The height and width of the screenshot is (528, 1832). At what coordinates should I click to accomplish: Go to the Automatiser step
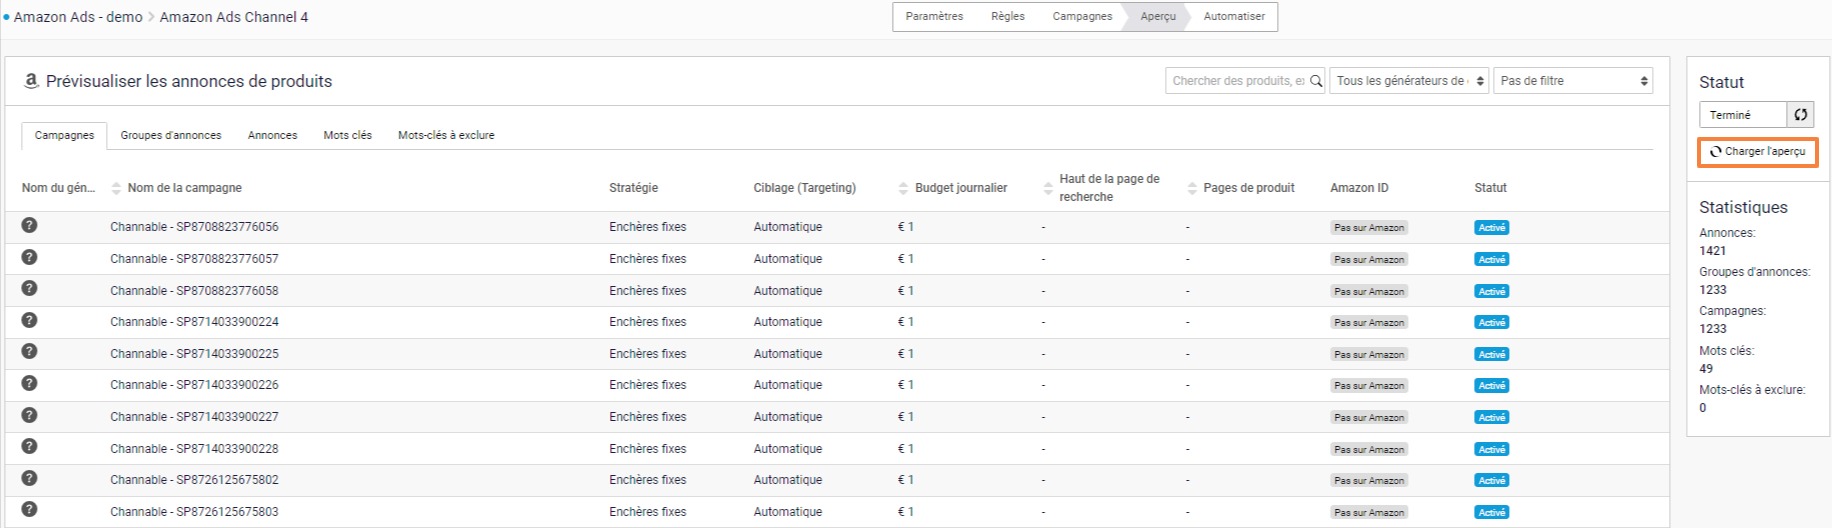coord(1234,17)
